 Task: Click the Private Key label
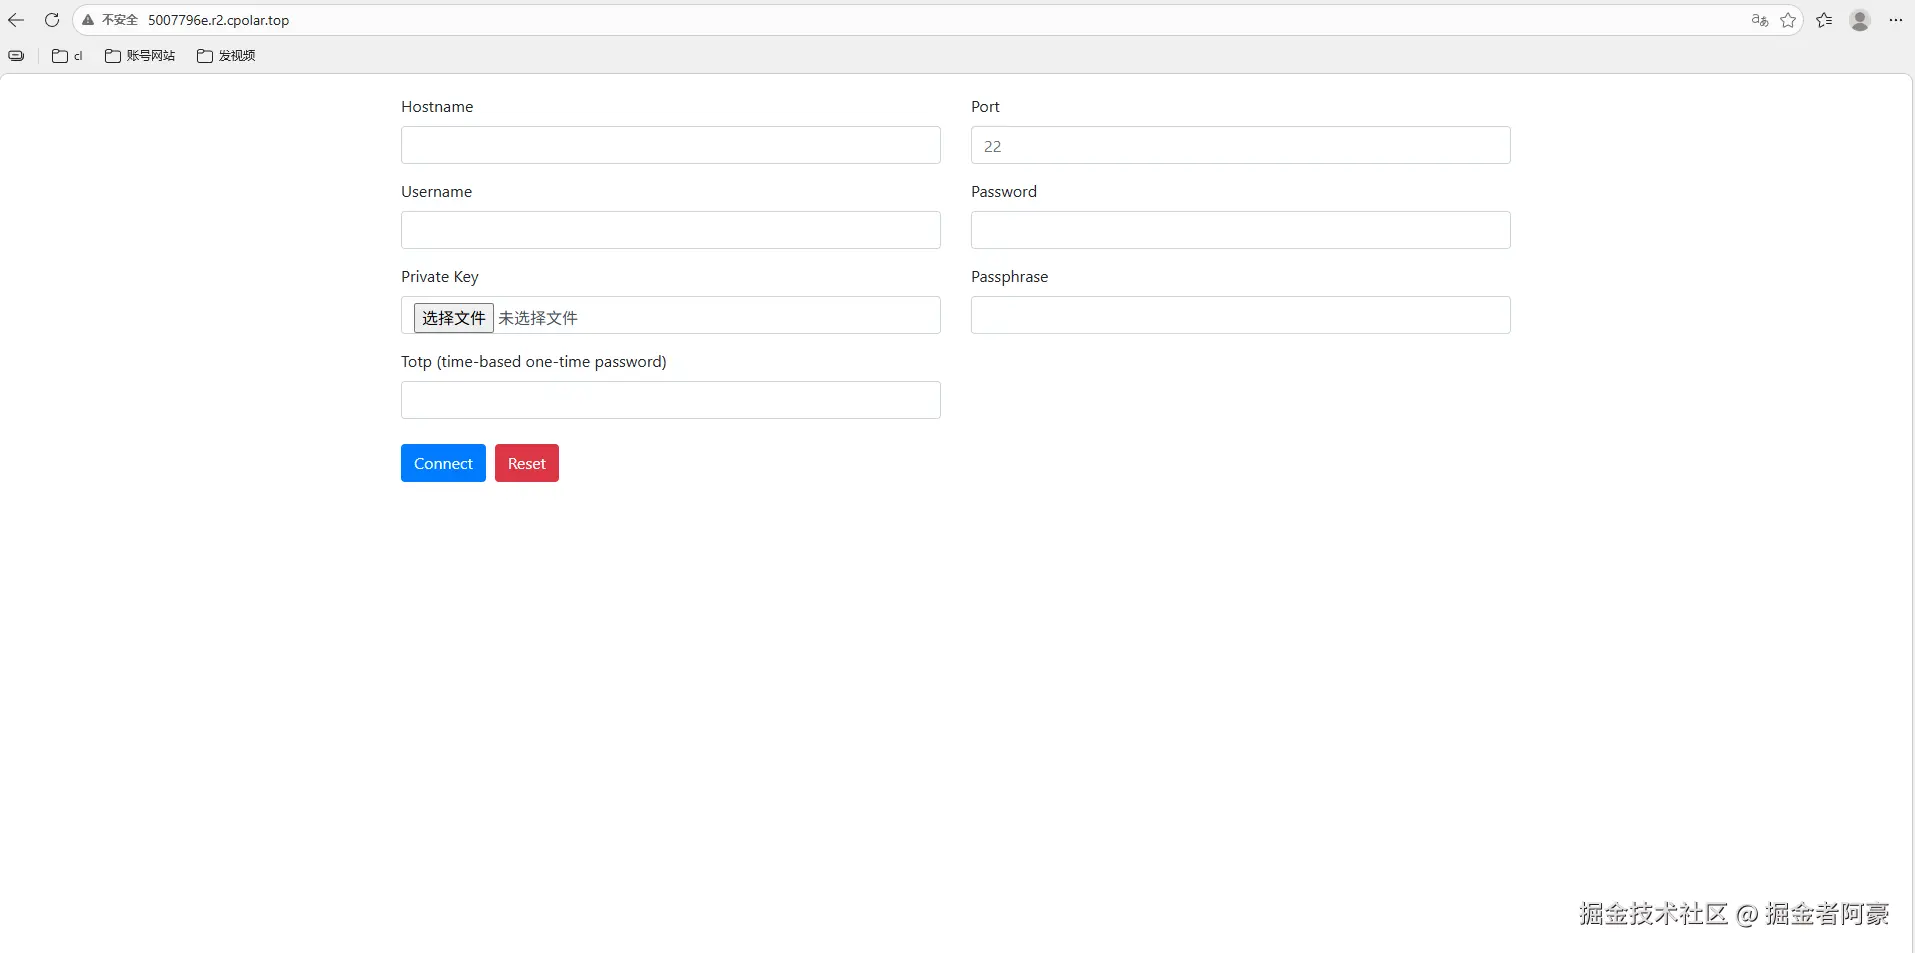point(440,277)
